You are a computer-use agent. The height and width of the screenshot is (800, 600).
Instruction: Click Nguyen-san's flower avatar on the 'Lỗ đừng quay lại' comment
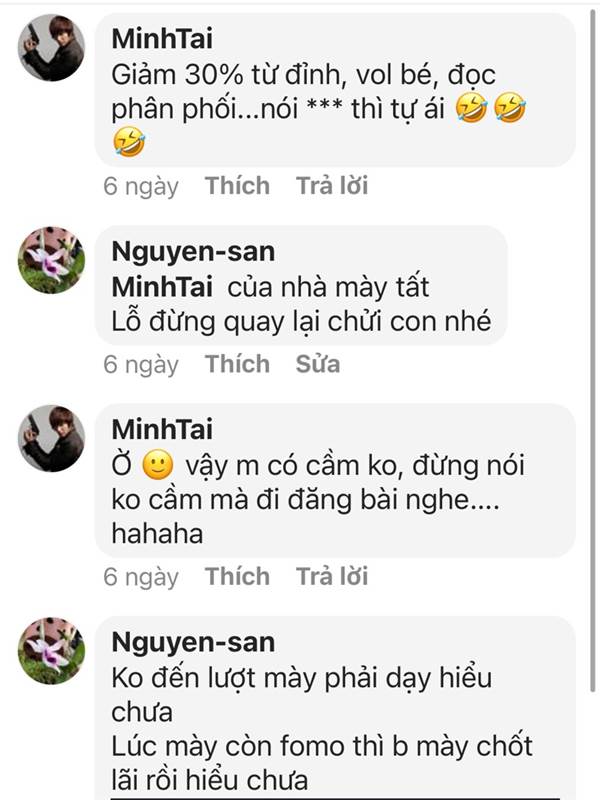point(51,260)
